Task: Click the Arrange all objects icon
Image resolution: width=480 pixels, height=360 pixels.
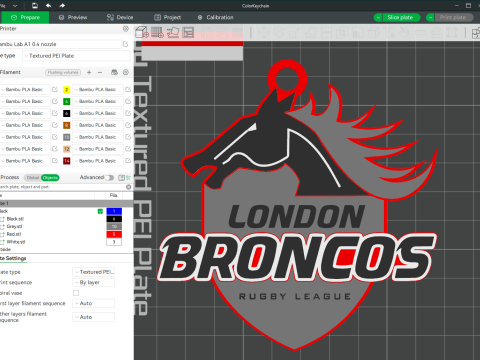Action: tap(188, 32)
